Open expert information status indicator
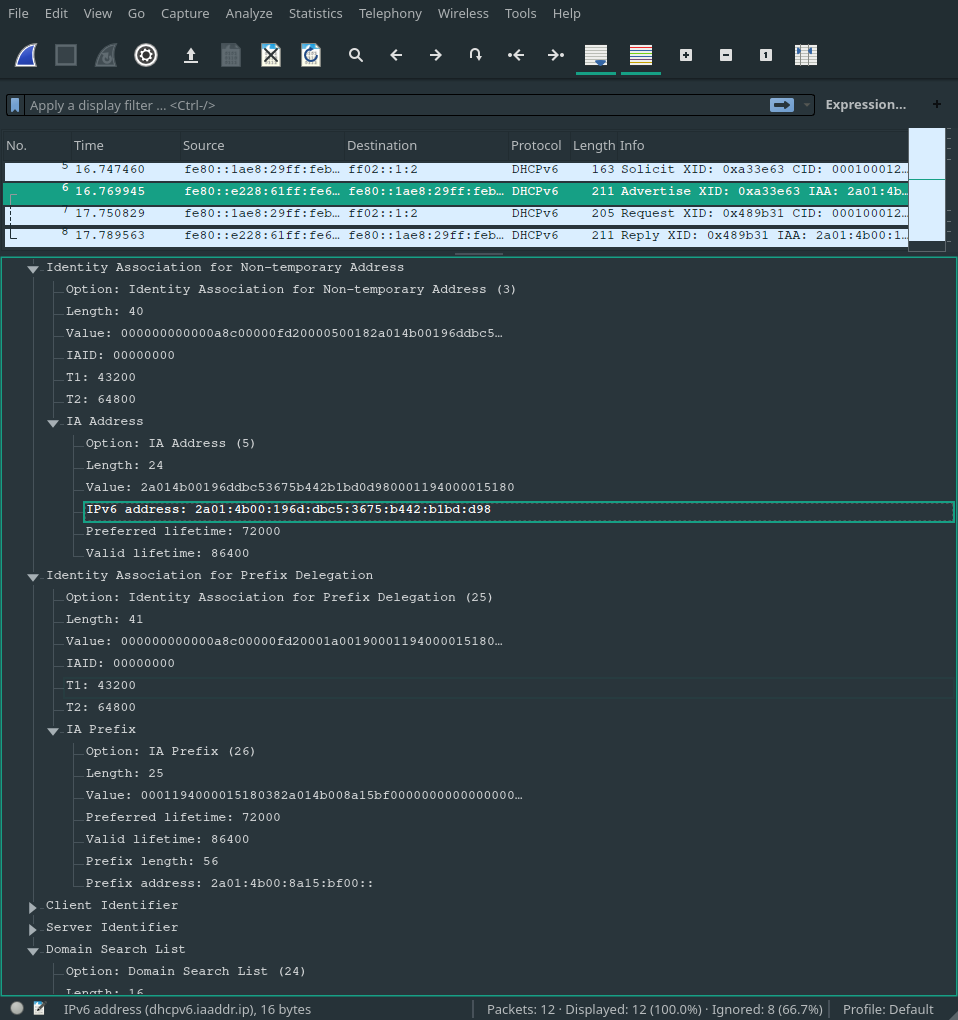Screen dimensions: 958x1020 coord(17,1008)
